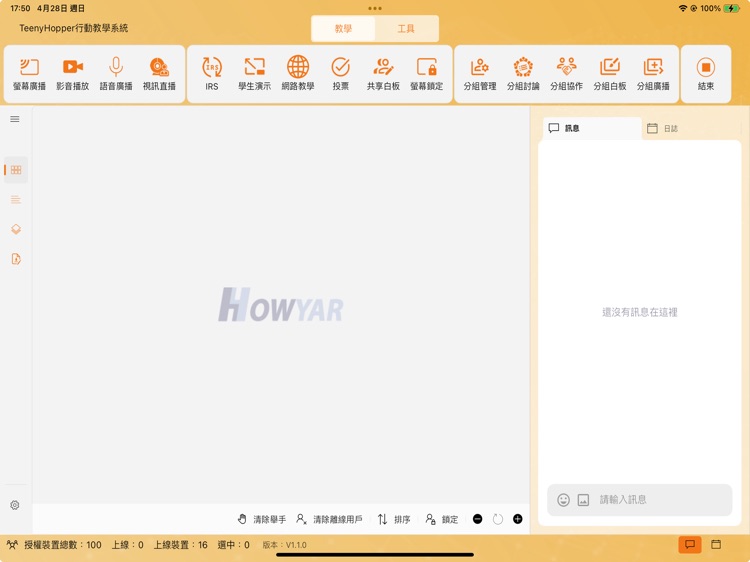Open 影音播放 video playback

click(x=73, y=74)
